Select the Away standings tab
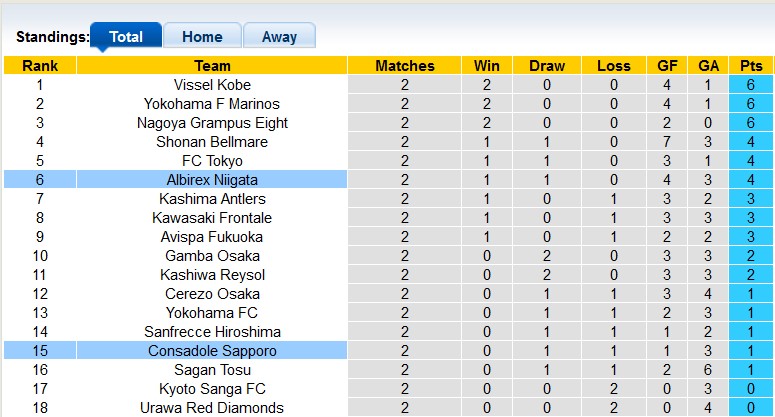The height and width of the screenshot is (417, 775). pyautogui.click(x=279, y=37)
